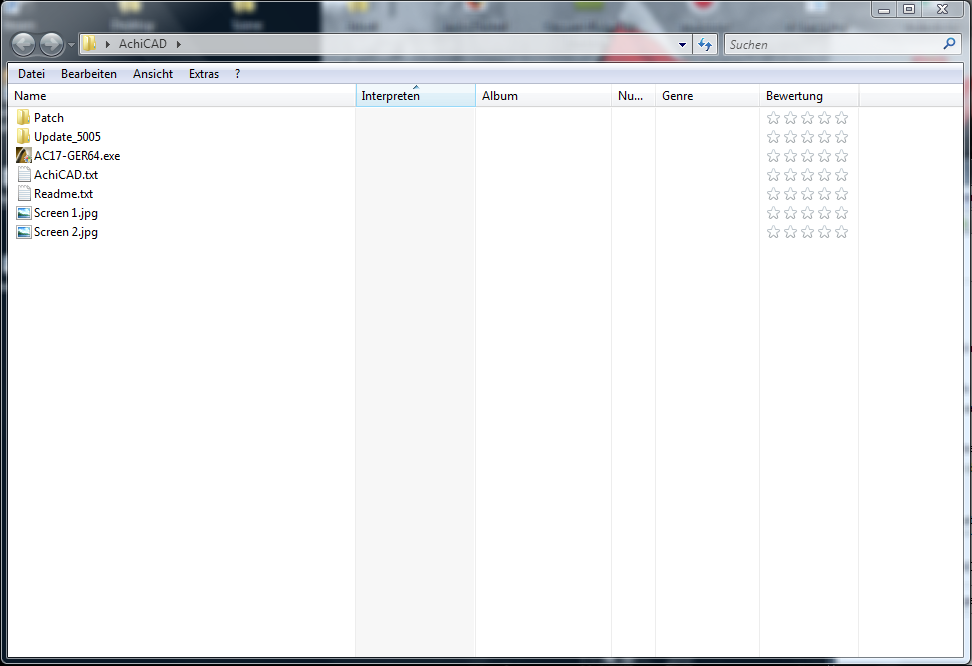Open the Bearbeiten menu
This screenshot has width=972, height=666.
click(89, 74)
